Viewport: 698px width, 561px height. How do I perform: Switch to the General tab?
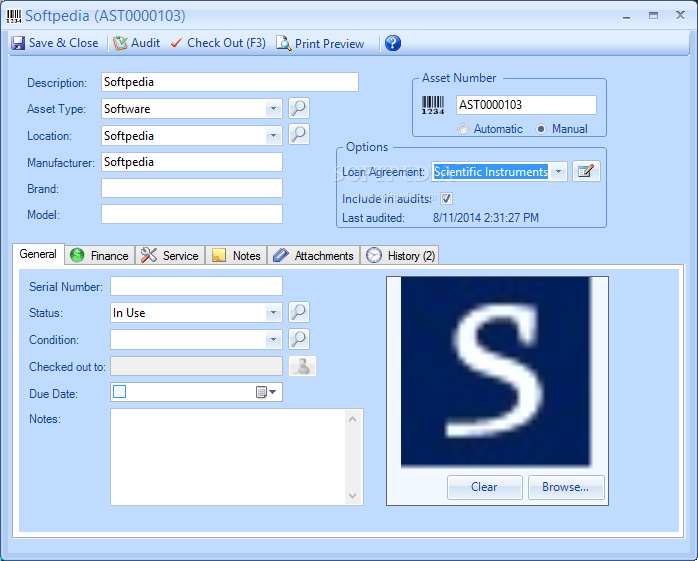coord(38,254)
